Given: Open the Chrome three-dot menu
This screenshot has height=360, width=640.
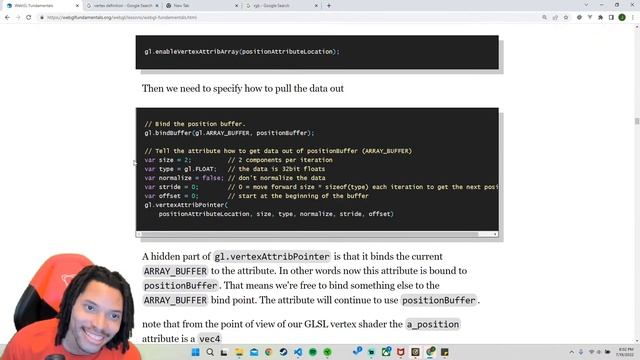Looking at the screenshot, I should (633, 18).
